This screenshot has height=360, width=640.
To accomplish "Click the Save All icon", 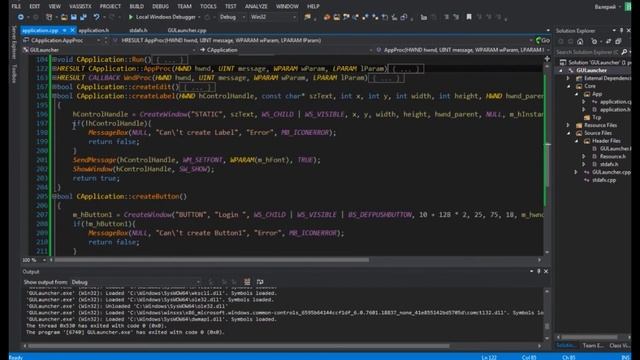I will click(x=83, y=17).
